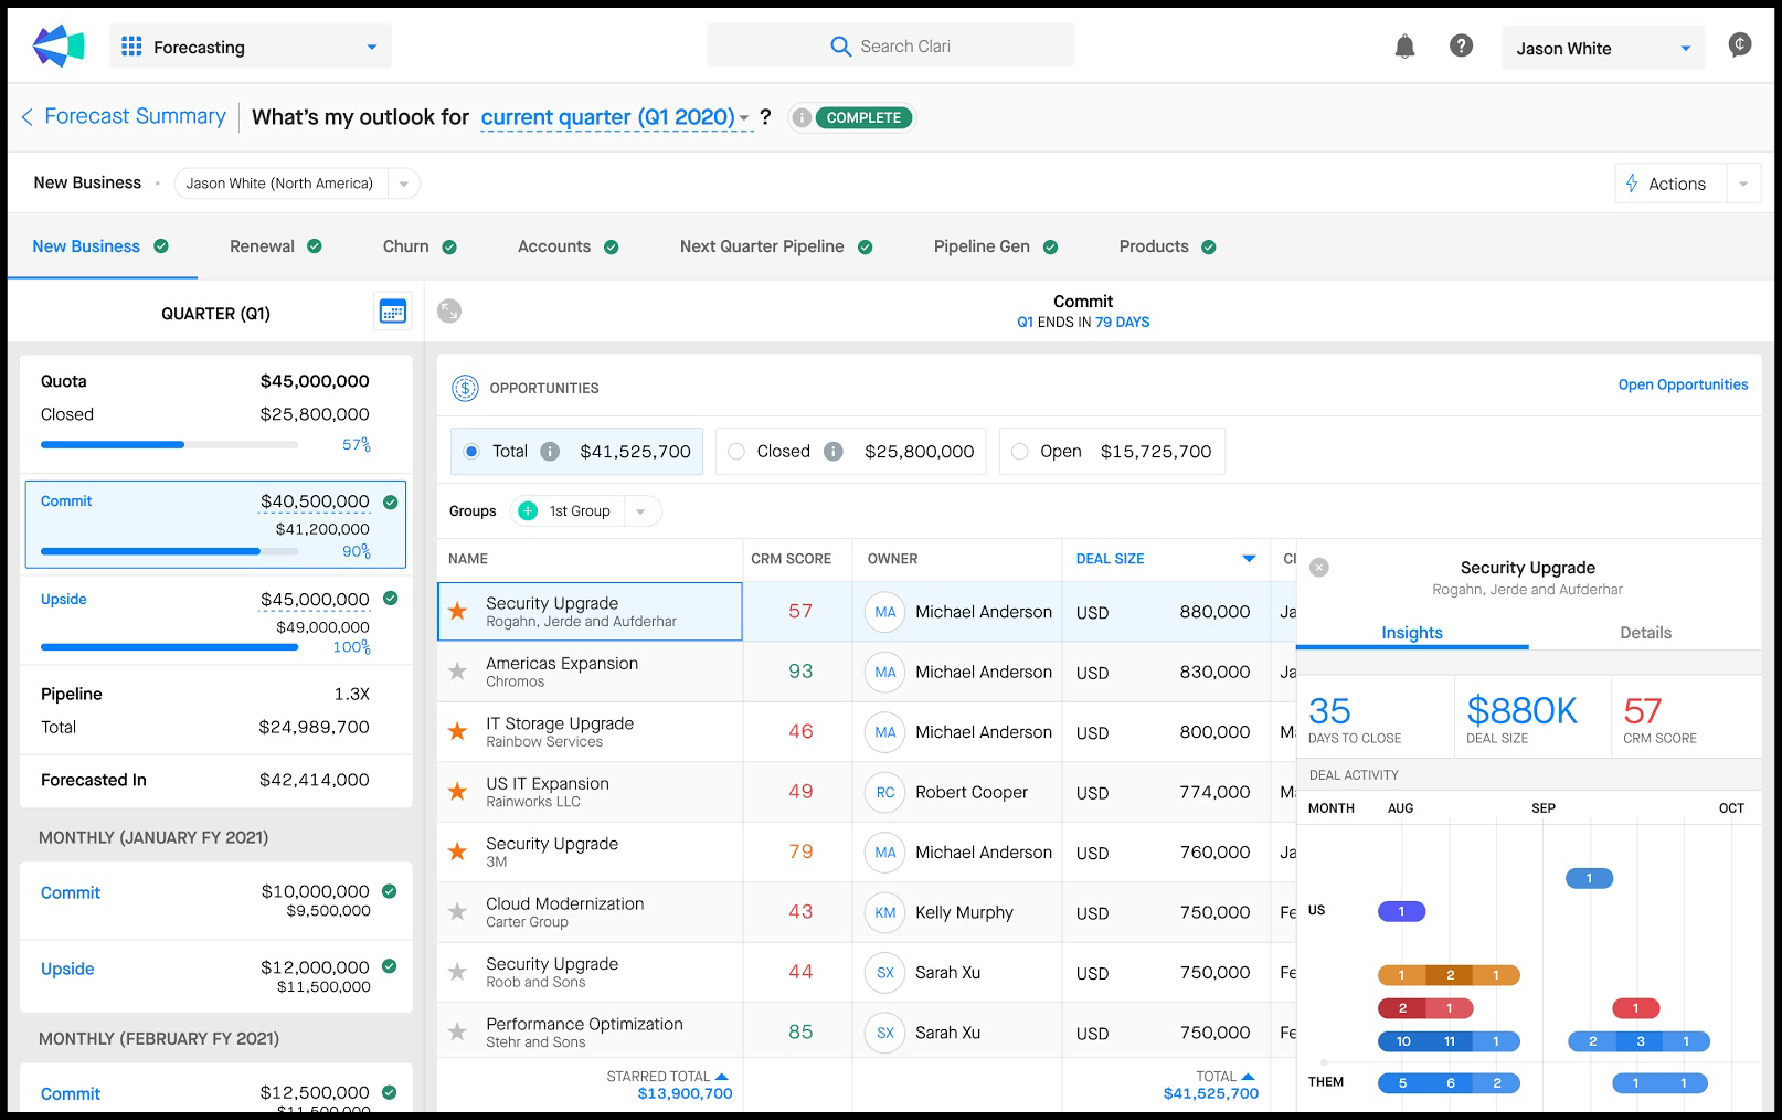Image resolution: width=1782 pixels, height=1120 pixels.
Task: Close the Security Upgrade detail panel
Action: point(1319,567)
